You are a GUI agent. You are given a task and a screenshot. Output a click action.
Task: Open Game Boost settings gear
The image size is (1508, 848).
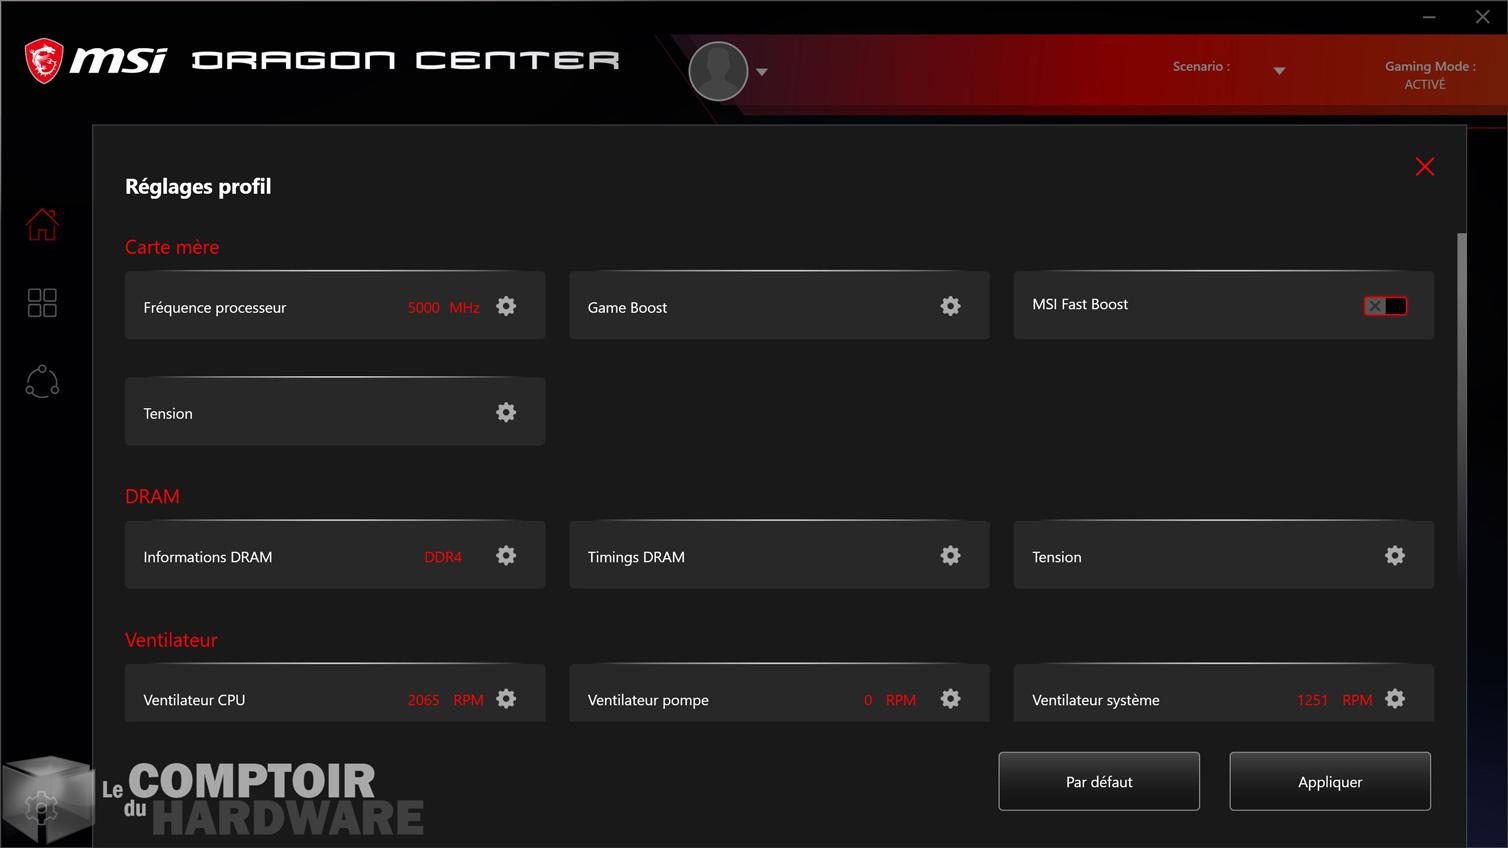click(950, 306)
